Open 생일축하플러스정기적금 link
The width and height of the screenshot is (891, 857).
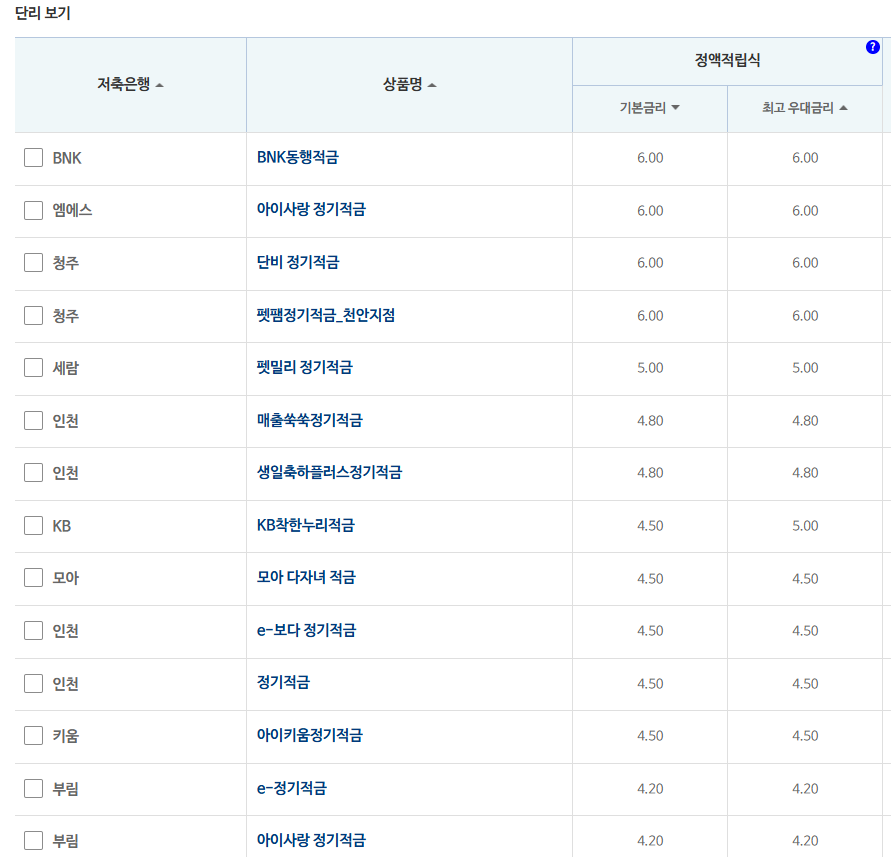point(329,473)
